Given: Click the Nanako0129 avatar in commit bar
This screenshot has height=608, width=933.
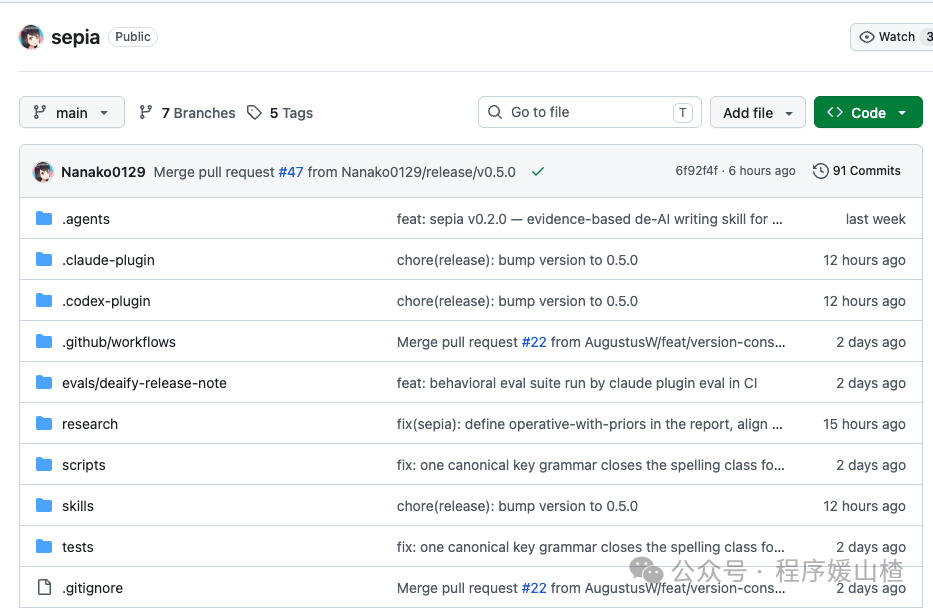Looking at the screenshot, I should coord(43,172).
